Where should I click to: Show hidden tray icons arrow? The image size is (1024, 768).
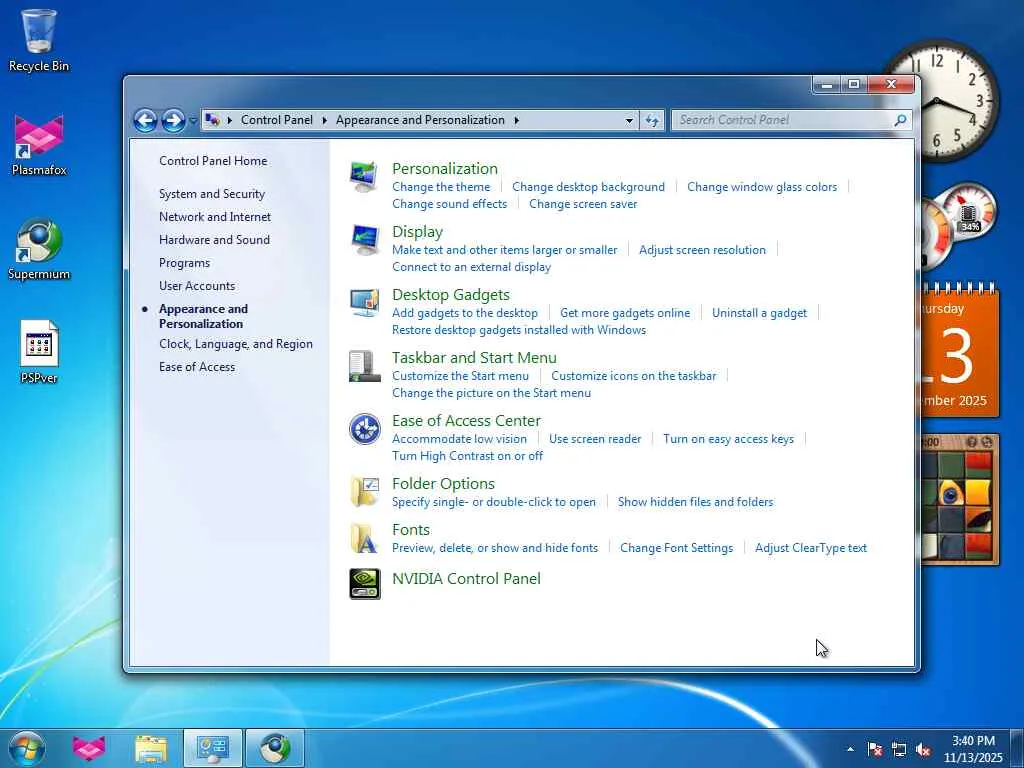[850, 749]
